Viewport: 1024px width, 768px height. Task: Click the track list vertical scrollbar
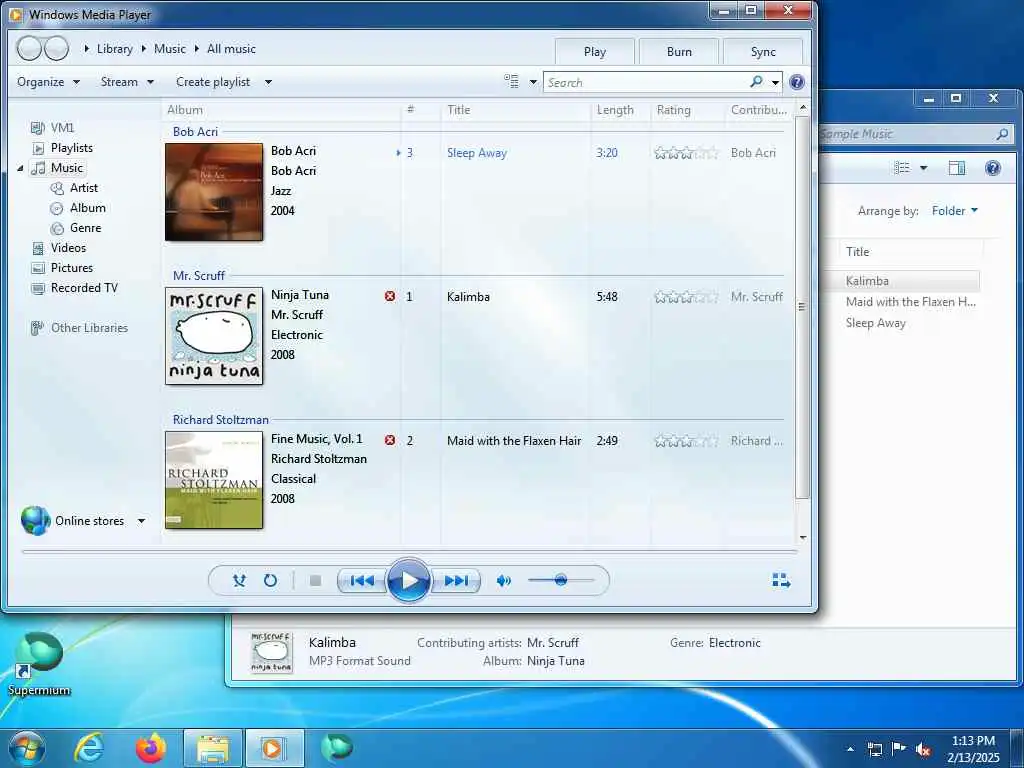click(x=803, y=307)
